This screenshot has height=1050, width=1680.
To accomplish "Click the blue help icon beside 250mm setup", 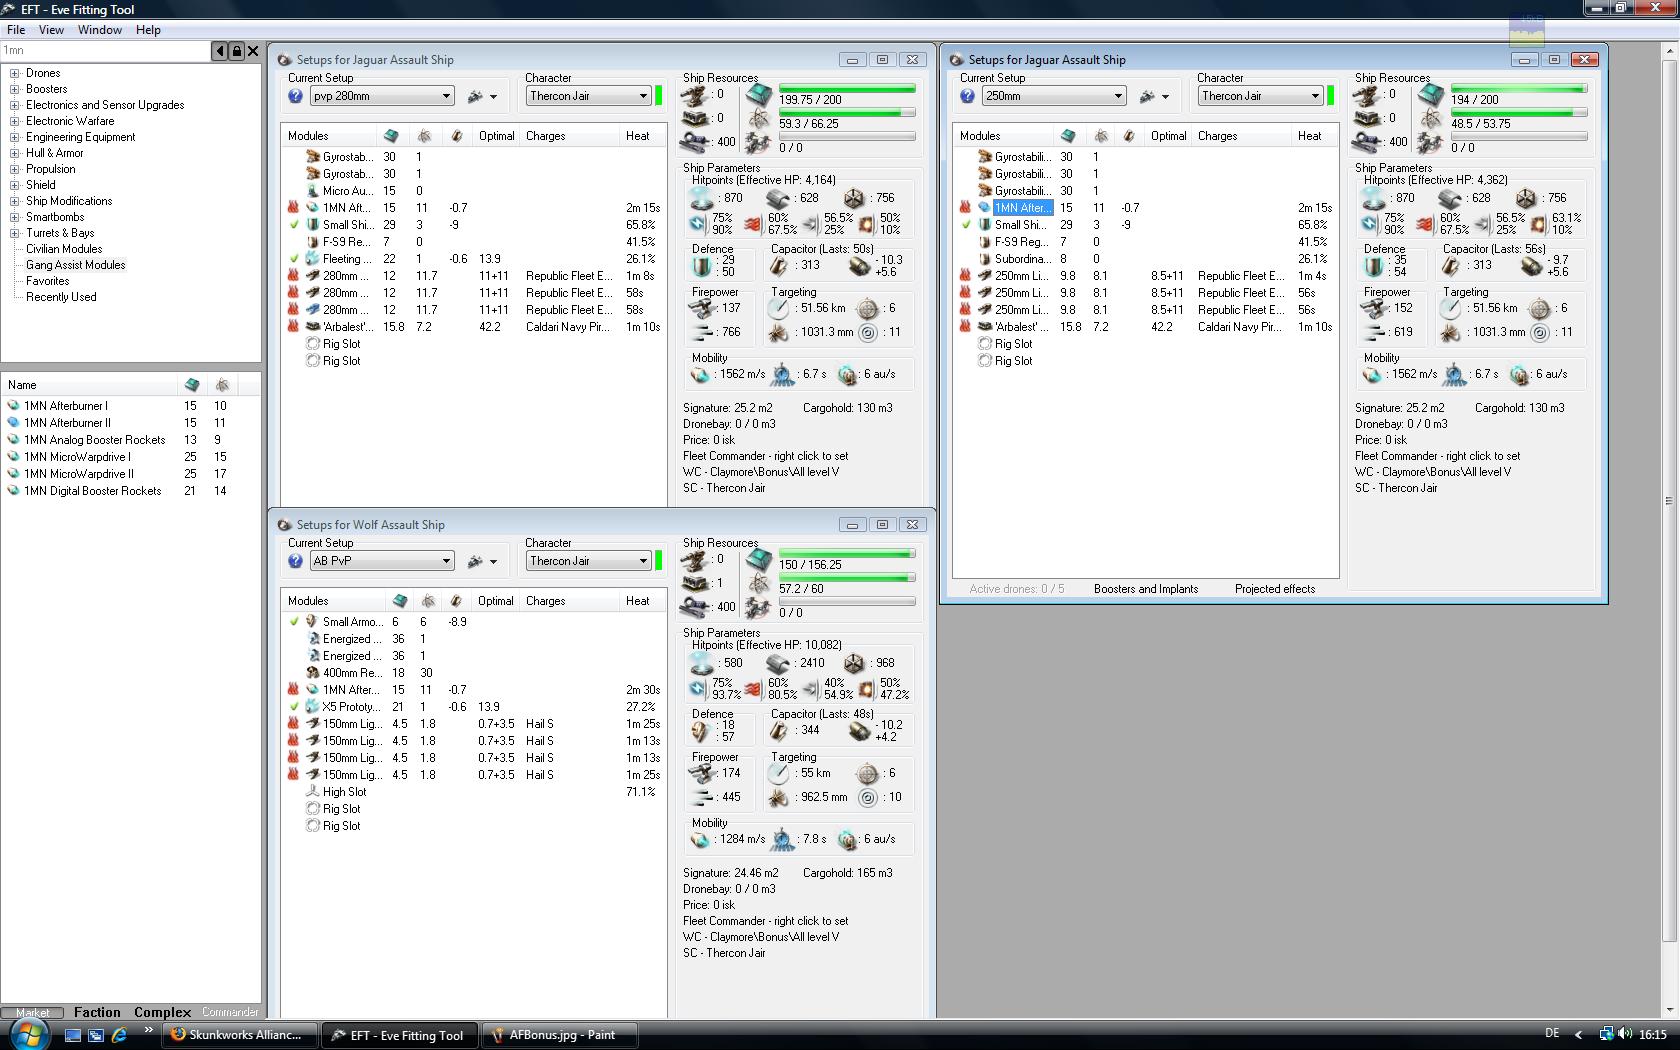I will pos(967,96).
